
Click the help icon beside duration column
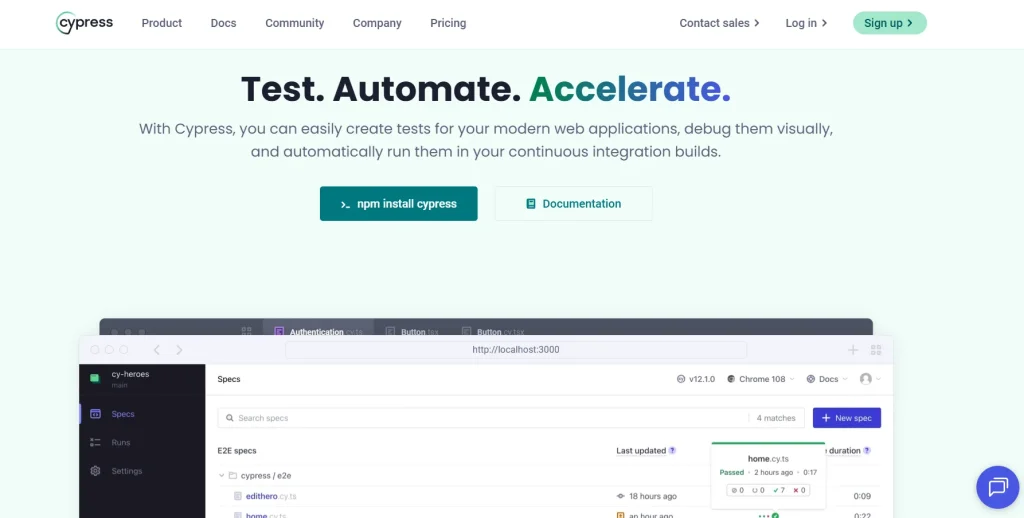point(867,451)
